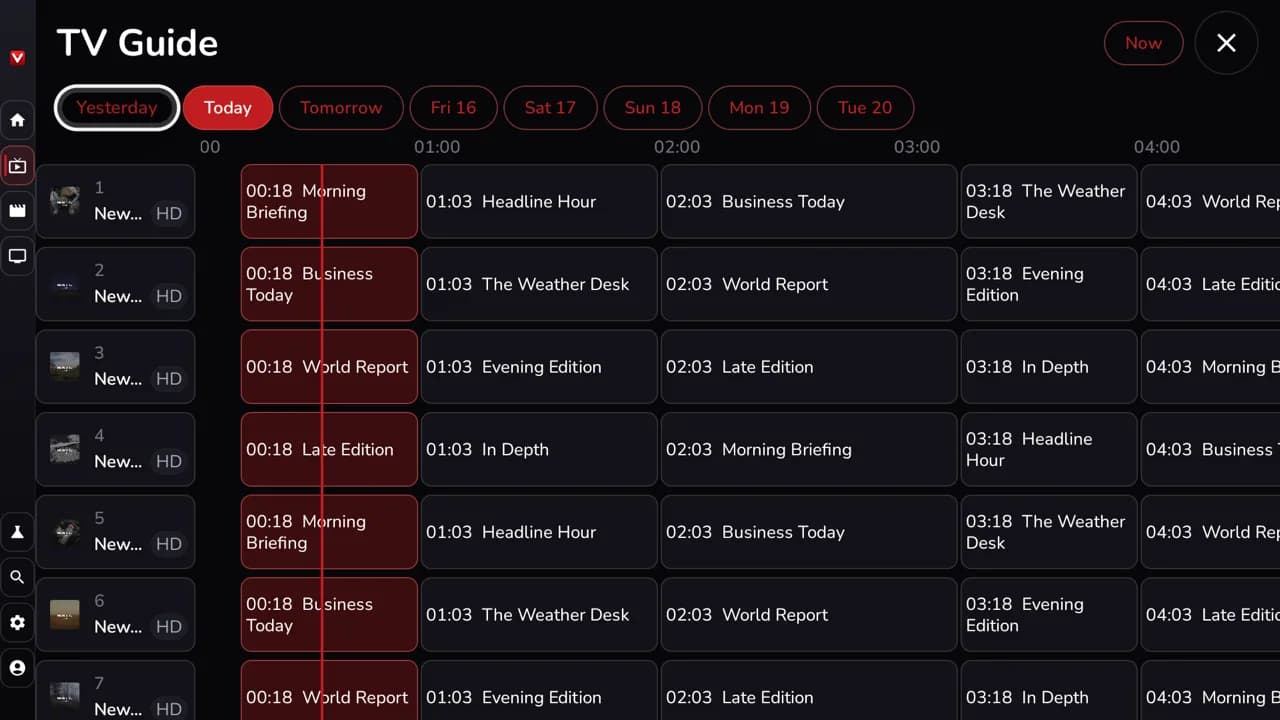
Task: Open 01:03 Evening Edition on channel 3
Action: coord(539,366)
